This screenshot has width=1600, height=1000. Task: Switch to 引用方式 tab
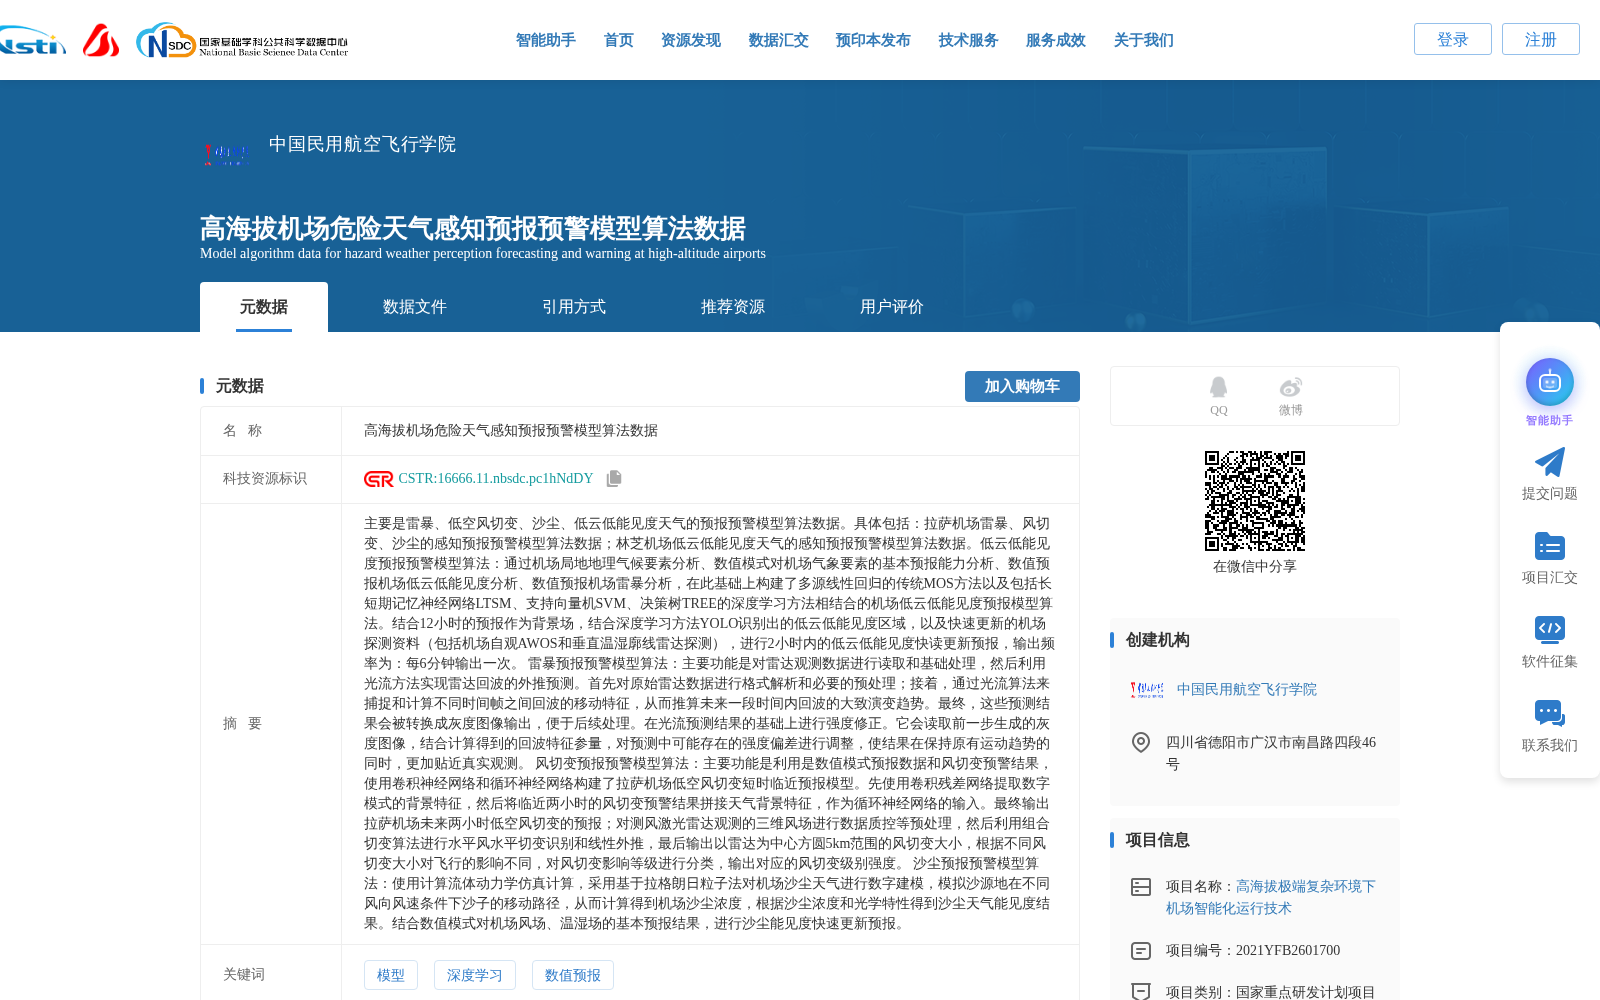(574, 307)
